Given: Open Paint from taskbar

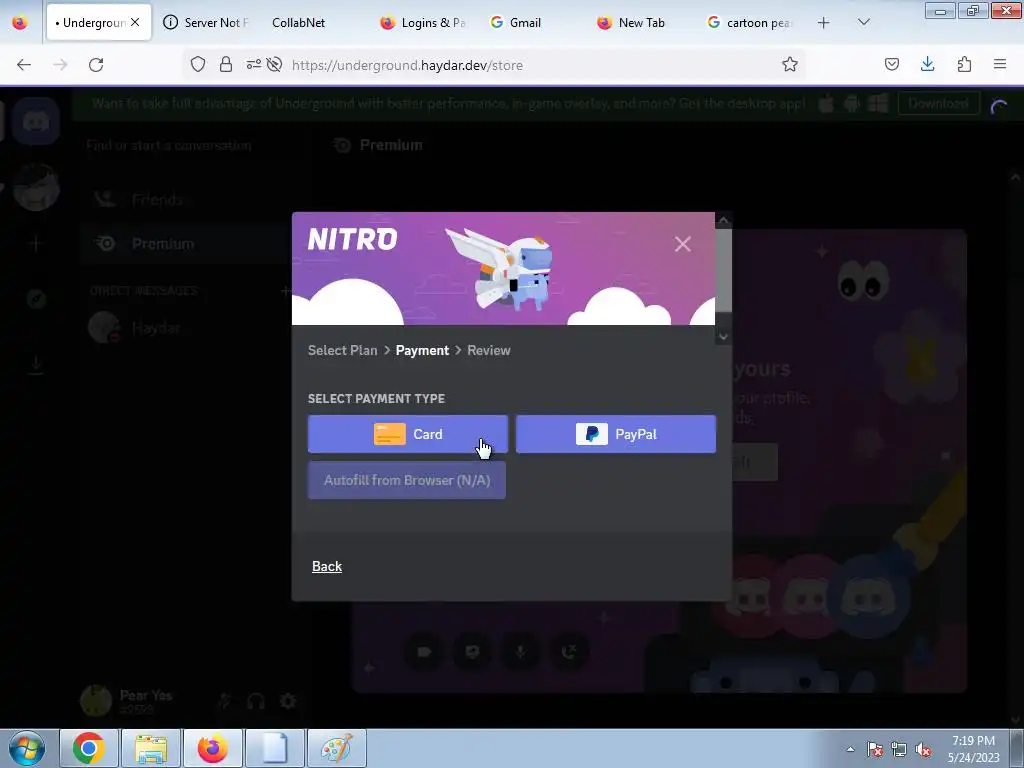Looking at the screenshot, I should 336,748.
